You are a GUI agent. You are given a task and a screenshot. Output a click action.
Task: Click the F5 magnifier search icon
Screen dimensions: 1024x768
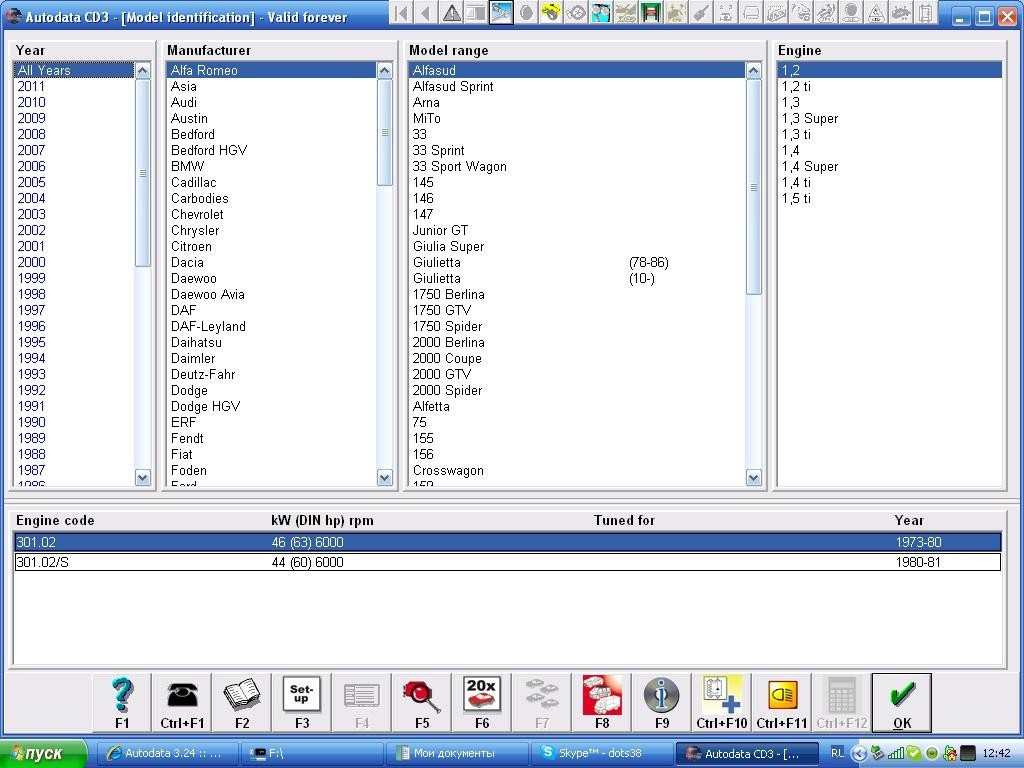pos(422,702)
